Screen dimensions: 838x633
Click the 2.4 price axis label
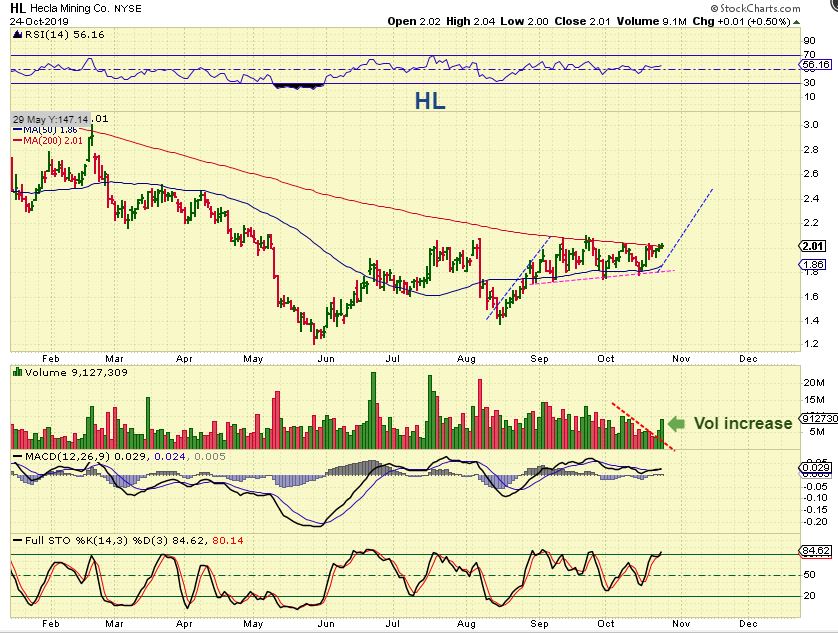coord(811,199)
